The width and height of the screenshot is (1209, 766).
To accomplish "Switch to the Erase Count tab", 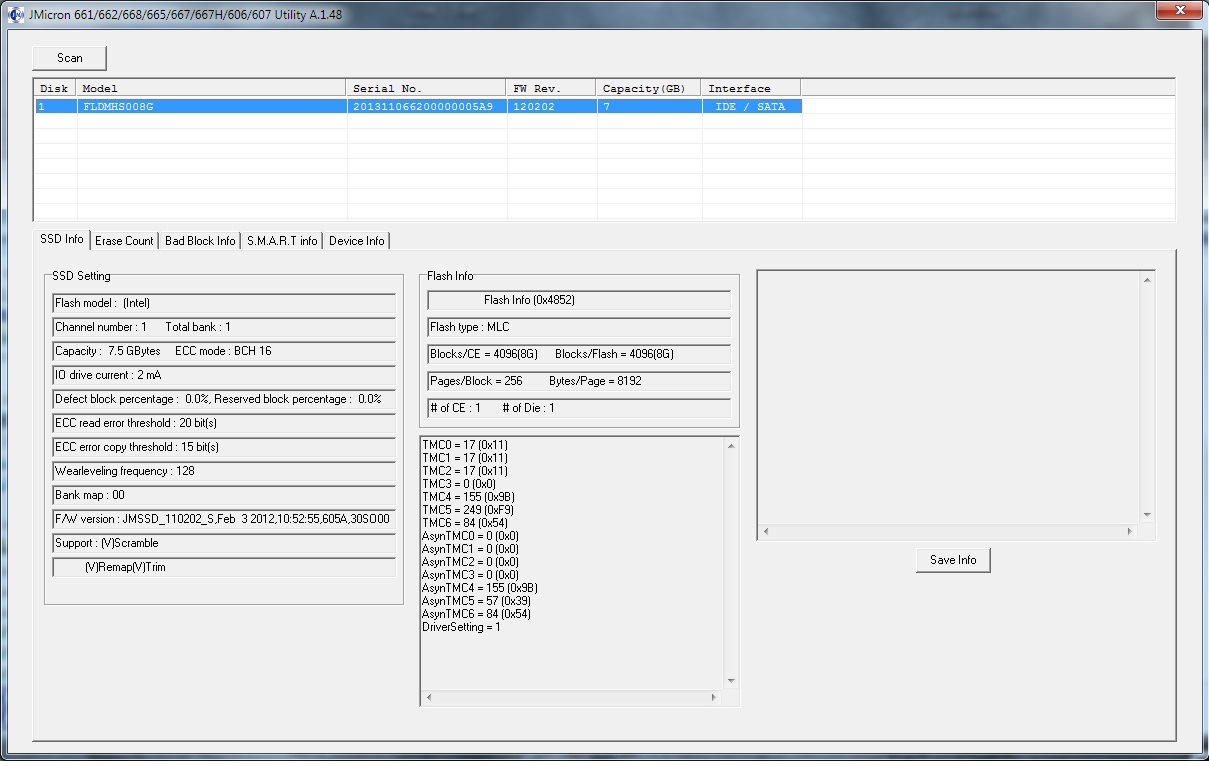I will [x=125, y=241].
